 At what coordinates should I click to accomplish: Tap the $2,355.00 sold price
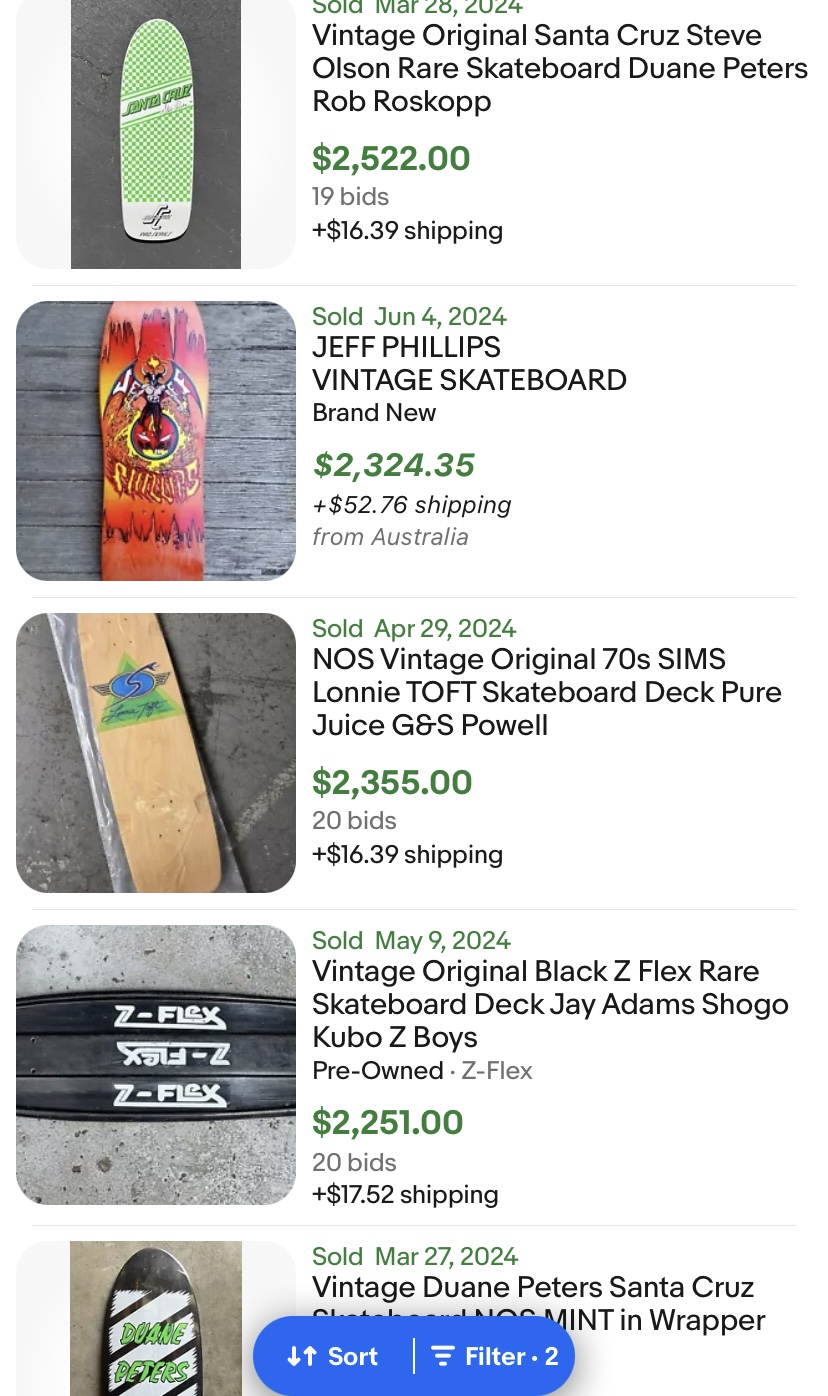point(392,782)
